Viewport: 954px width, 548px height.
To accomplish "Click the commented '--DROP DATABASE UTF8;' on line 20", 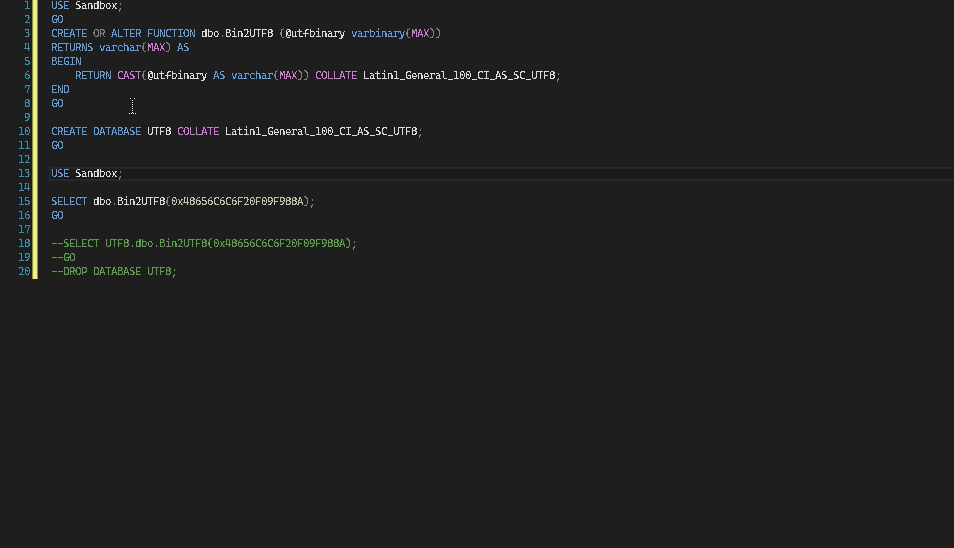I will [x=114, y=271].
